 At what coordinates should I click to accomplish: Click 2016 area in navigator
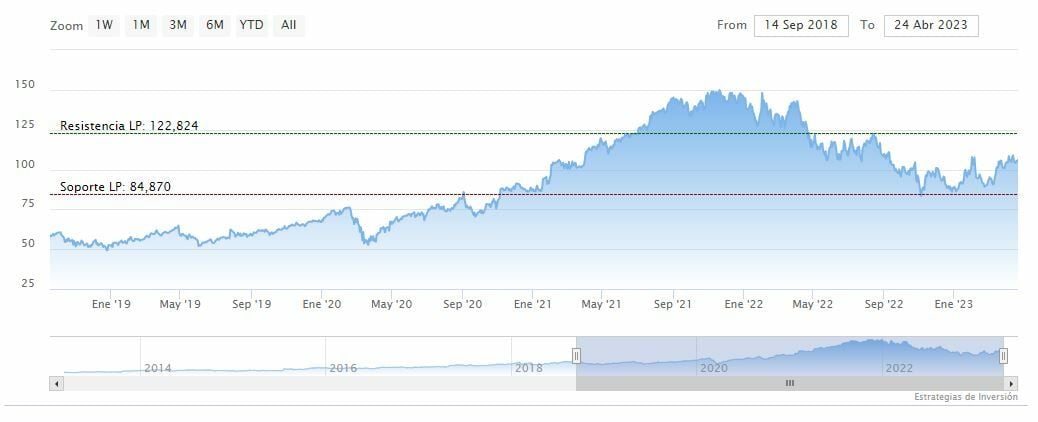click(x=343, y=368)
